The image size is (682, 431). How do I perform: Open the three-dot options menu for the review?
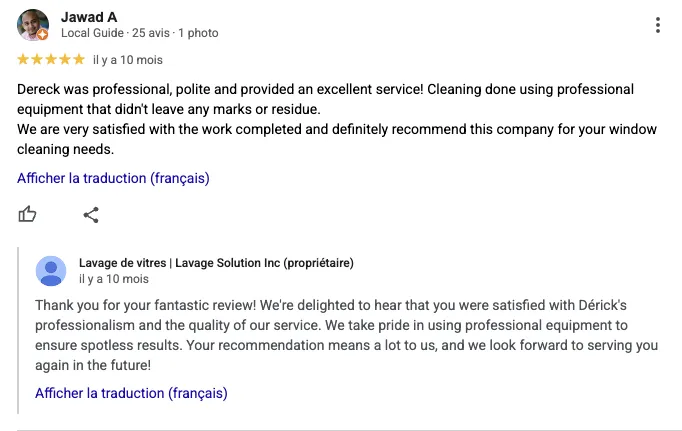tap(658, 25)
